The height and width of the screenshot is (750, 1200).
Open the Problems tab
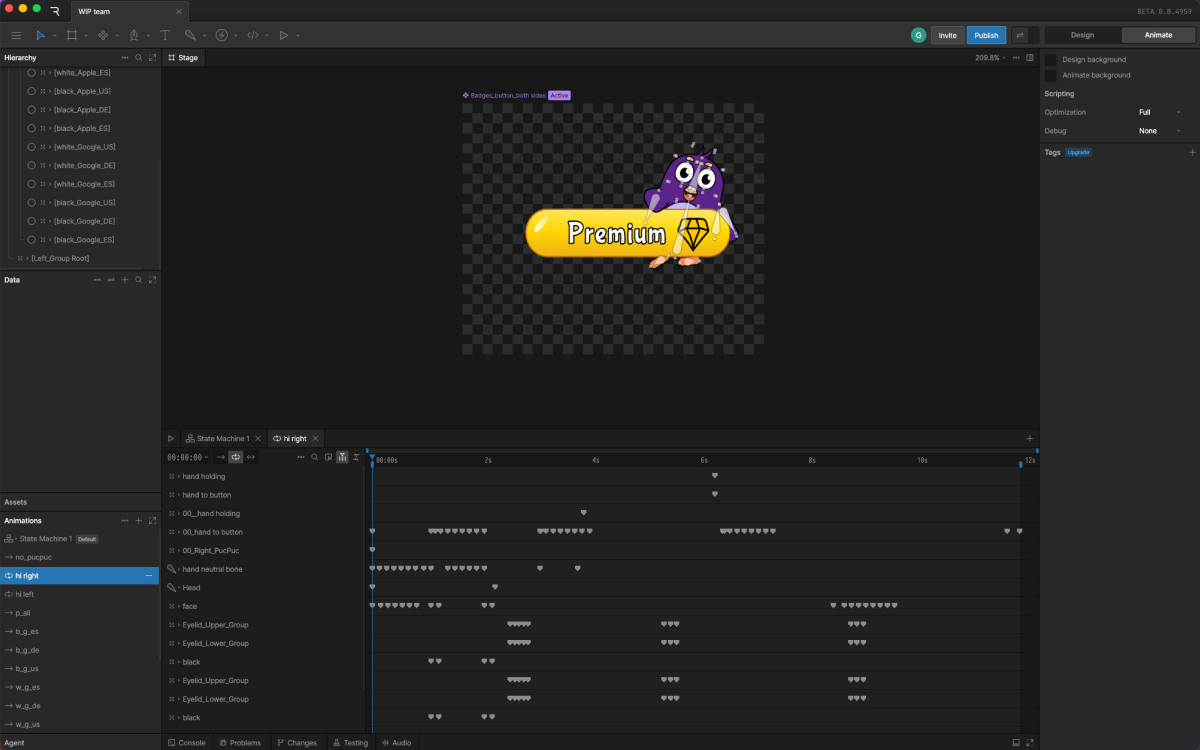point(240,743)
